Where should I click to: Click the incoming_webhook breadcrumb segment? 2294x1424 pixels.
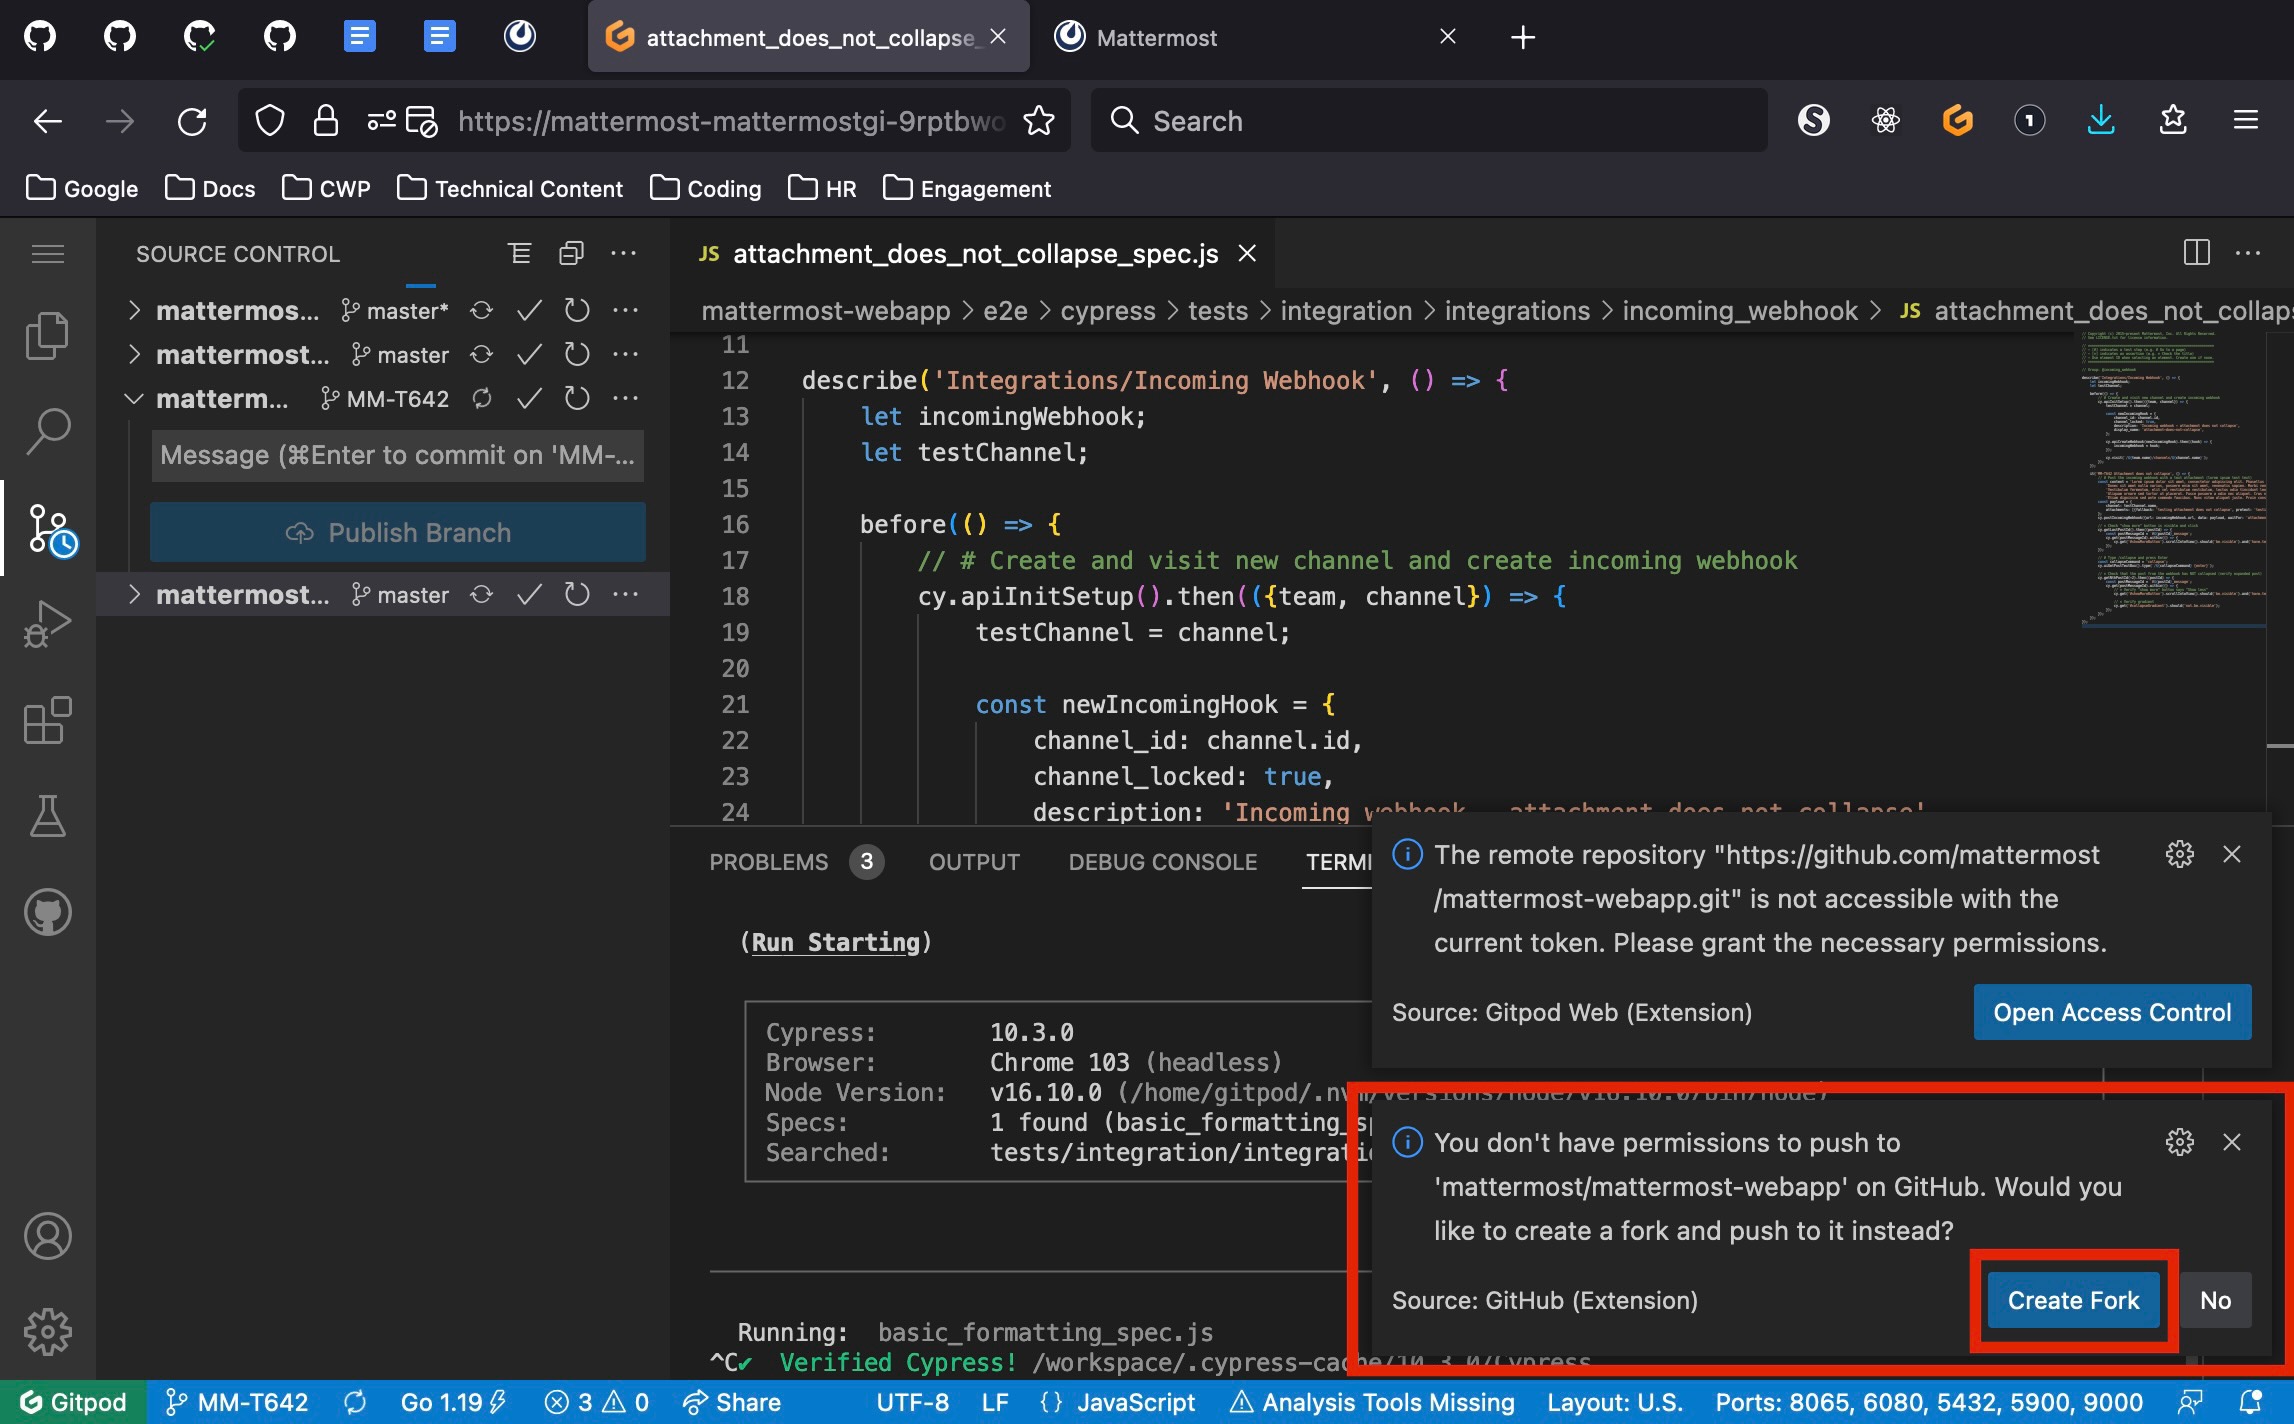point(1739,311)
